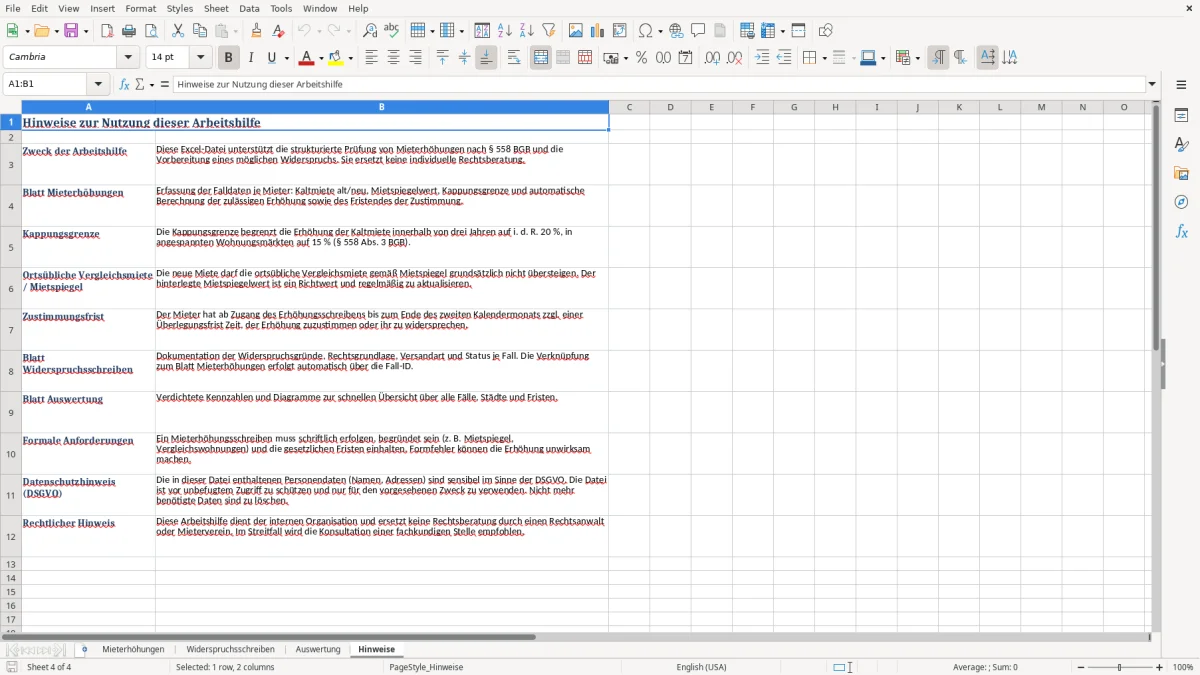The height and width of the screenshot is (675, 1200).
Task: Toggle AutoFilter funnel icon
Action: 549,31
